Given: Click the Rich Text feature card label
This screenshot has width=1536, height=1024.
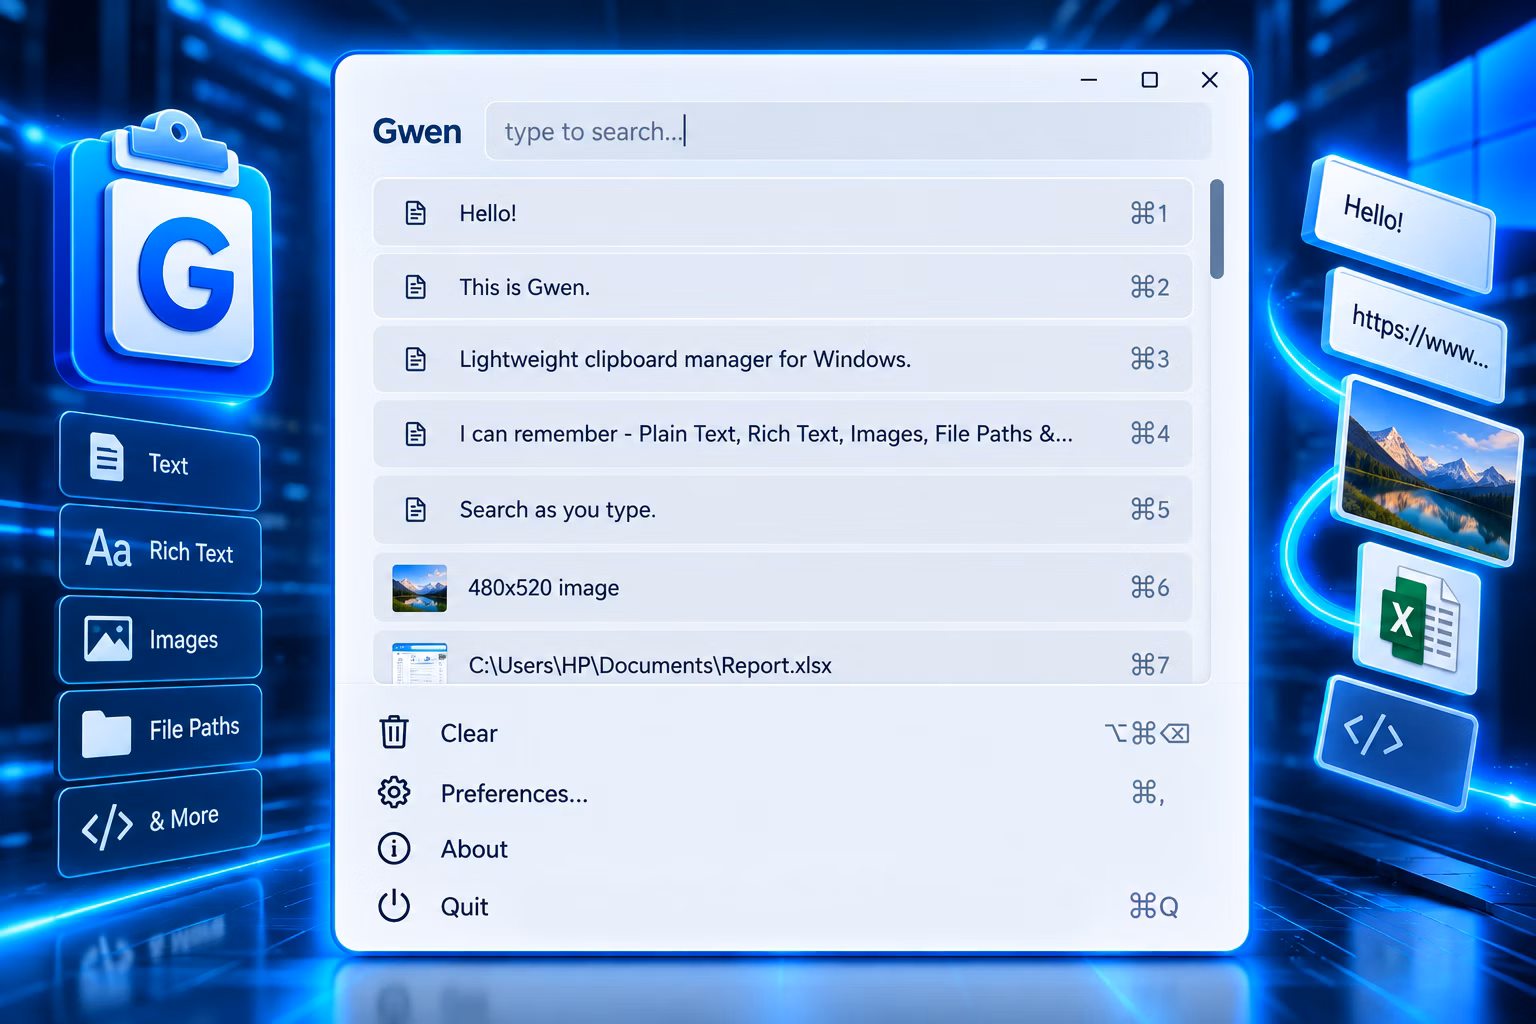Looking at the screenshot, I should (x=191, y=552).
